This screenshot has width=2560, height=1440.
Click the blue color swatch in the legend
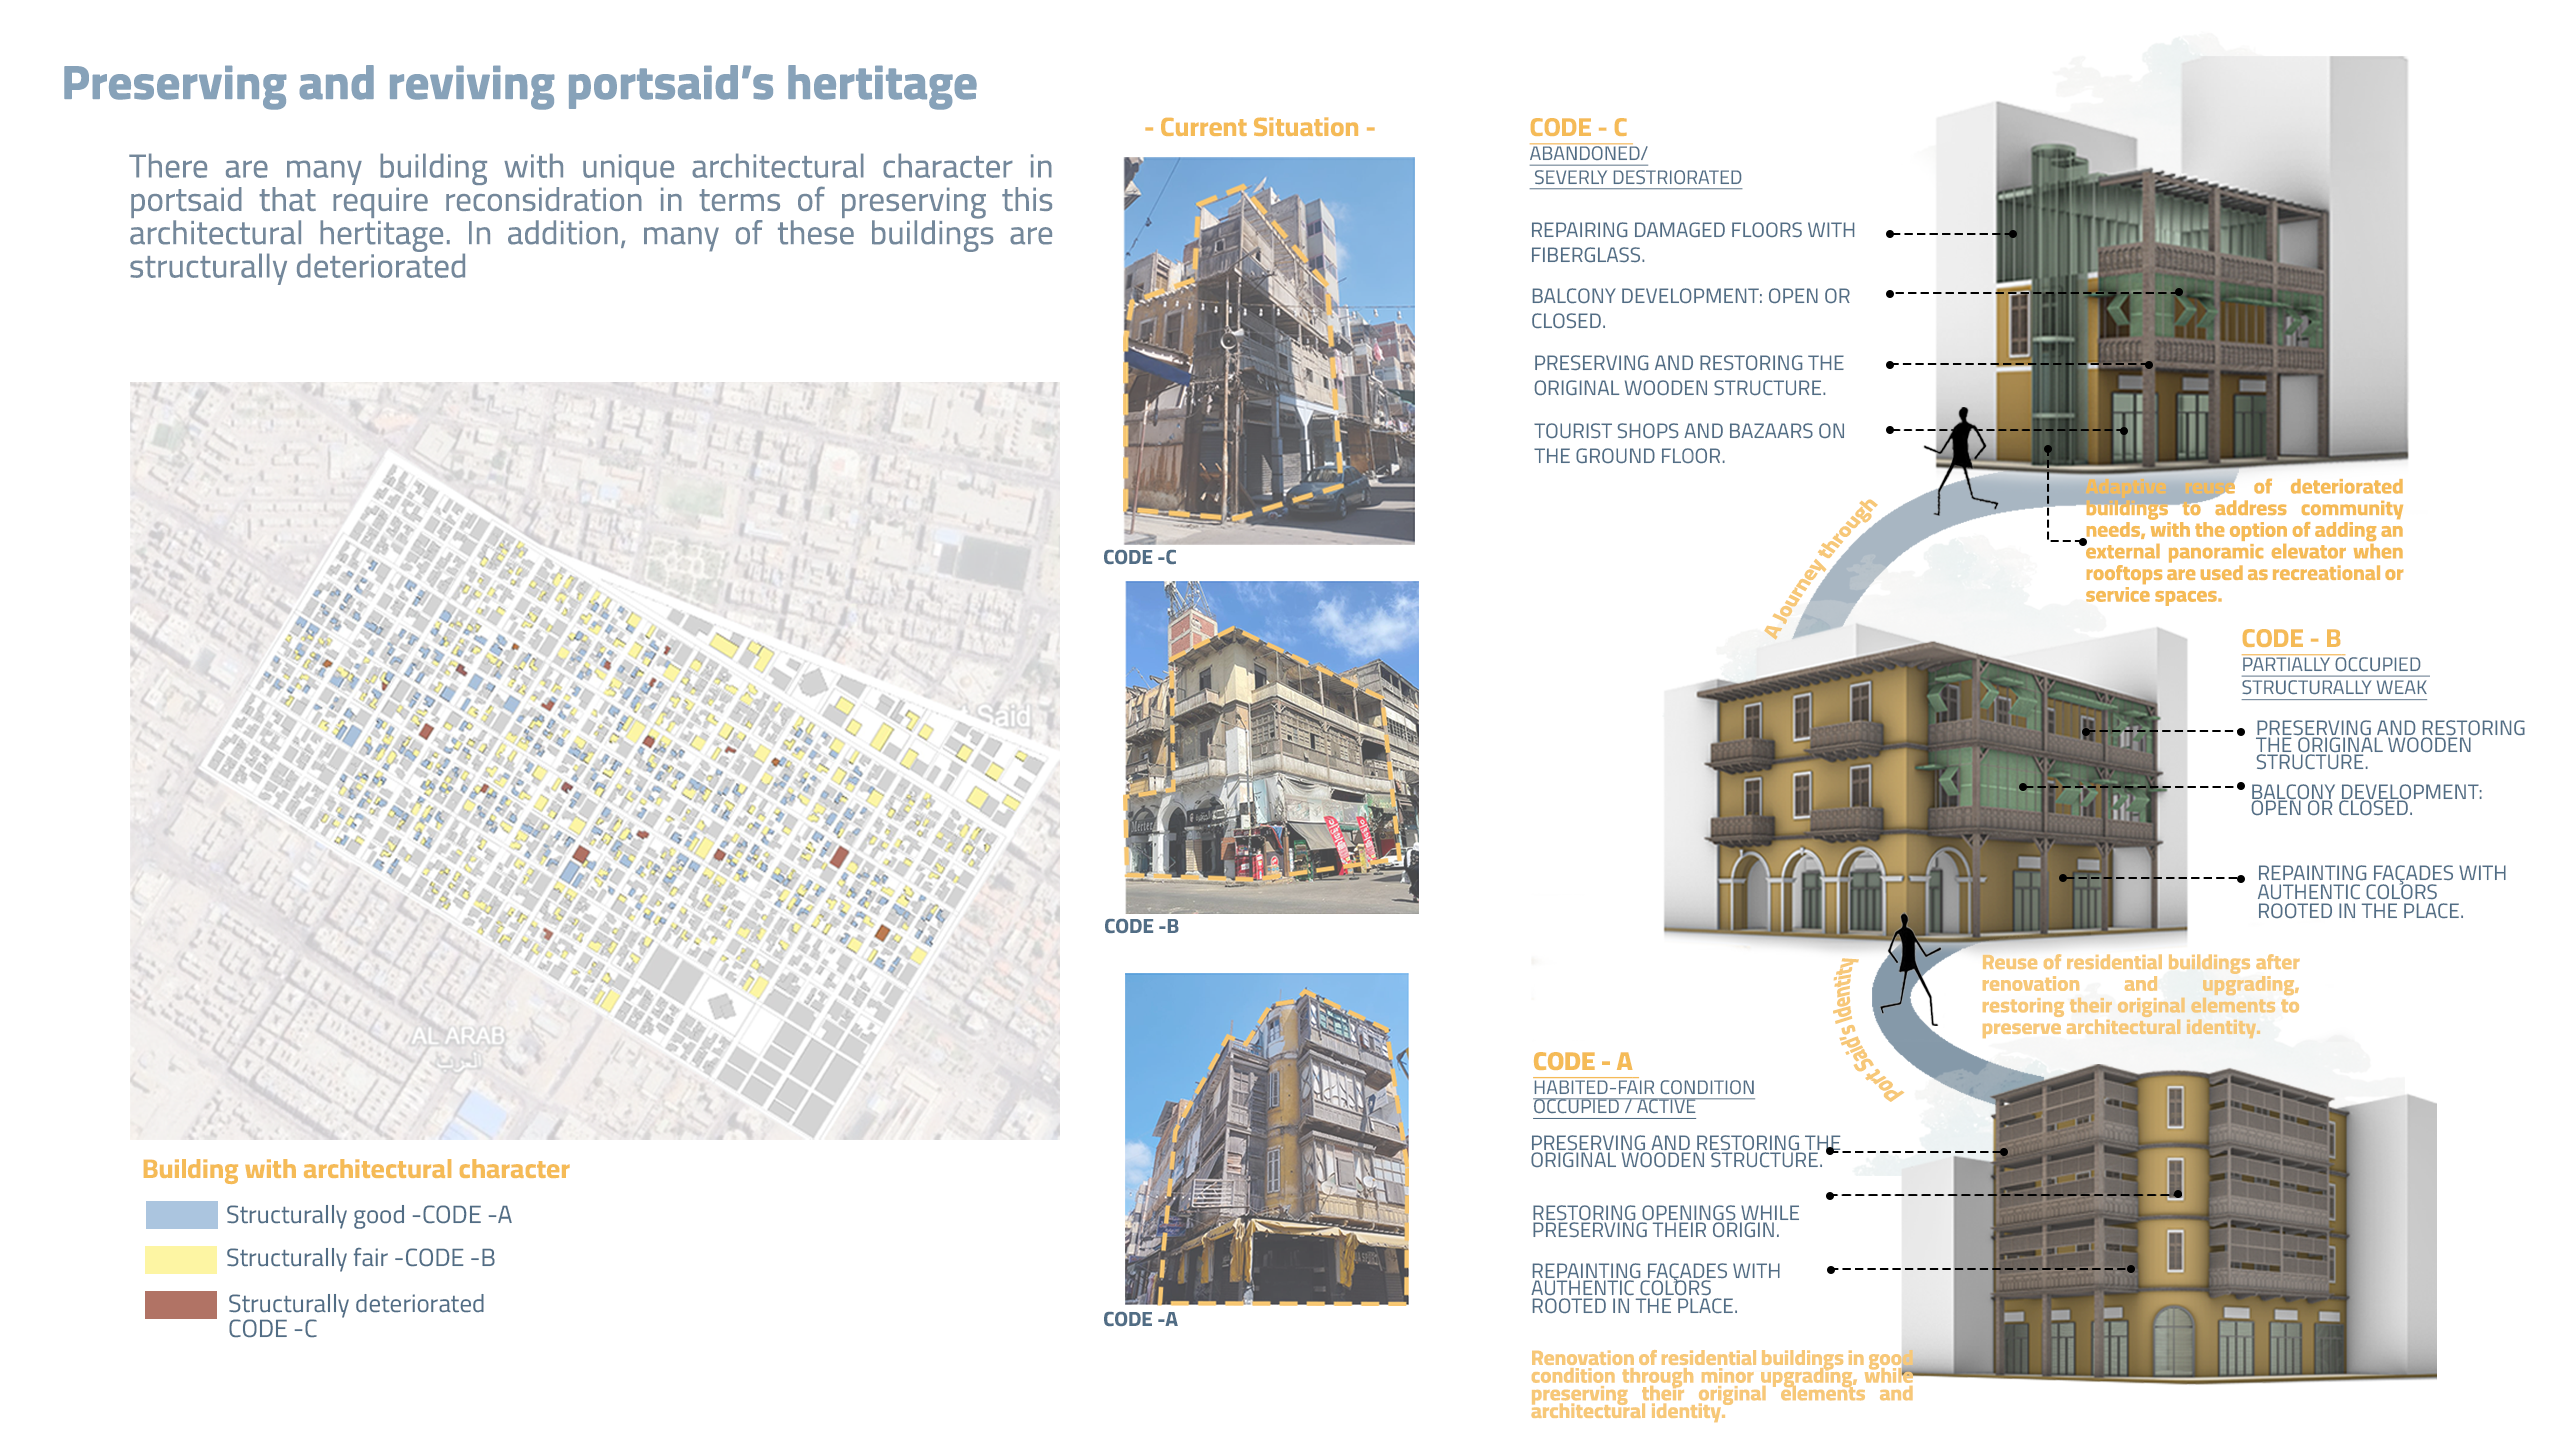coord(181,1216)
